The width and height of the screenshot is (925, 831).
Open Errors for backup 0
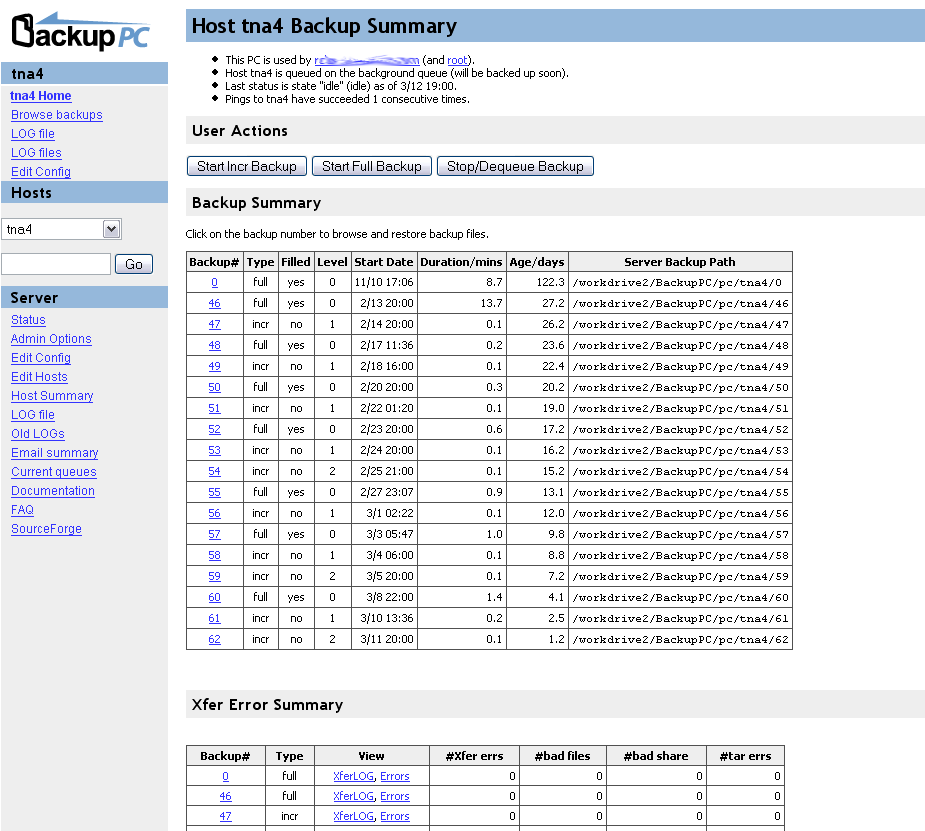coord(395,776)
